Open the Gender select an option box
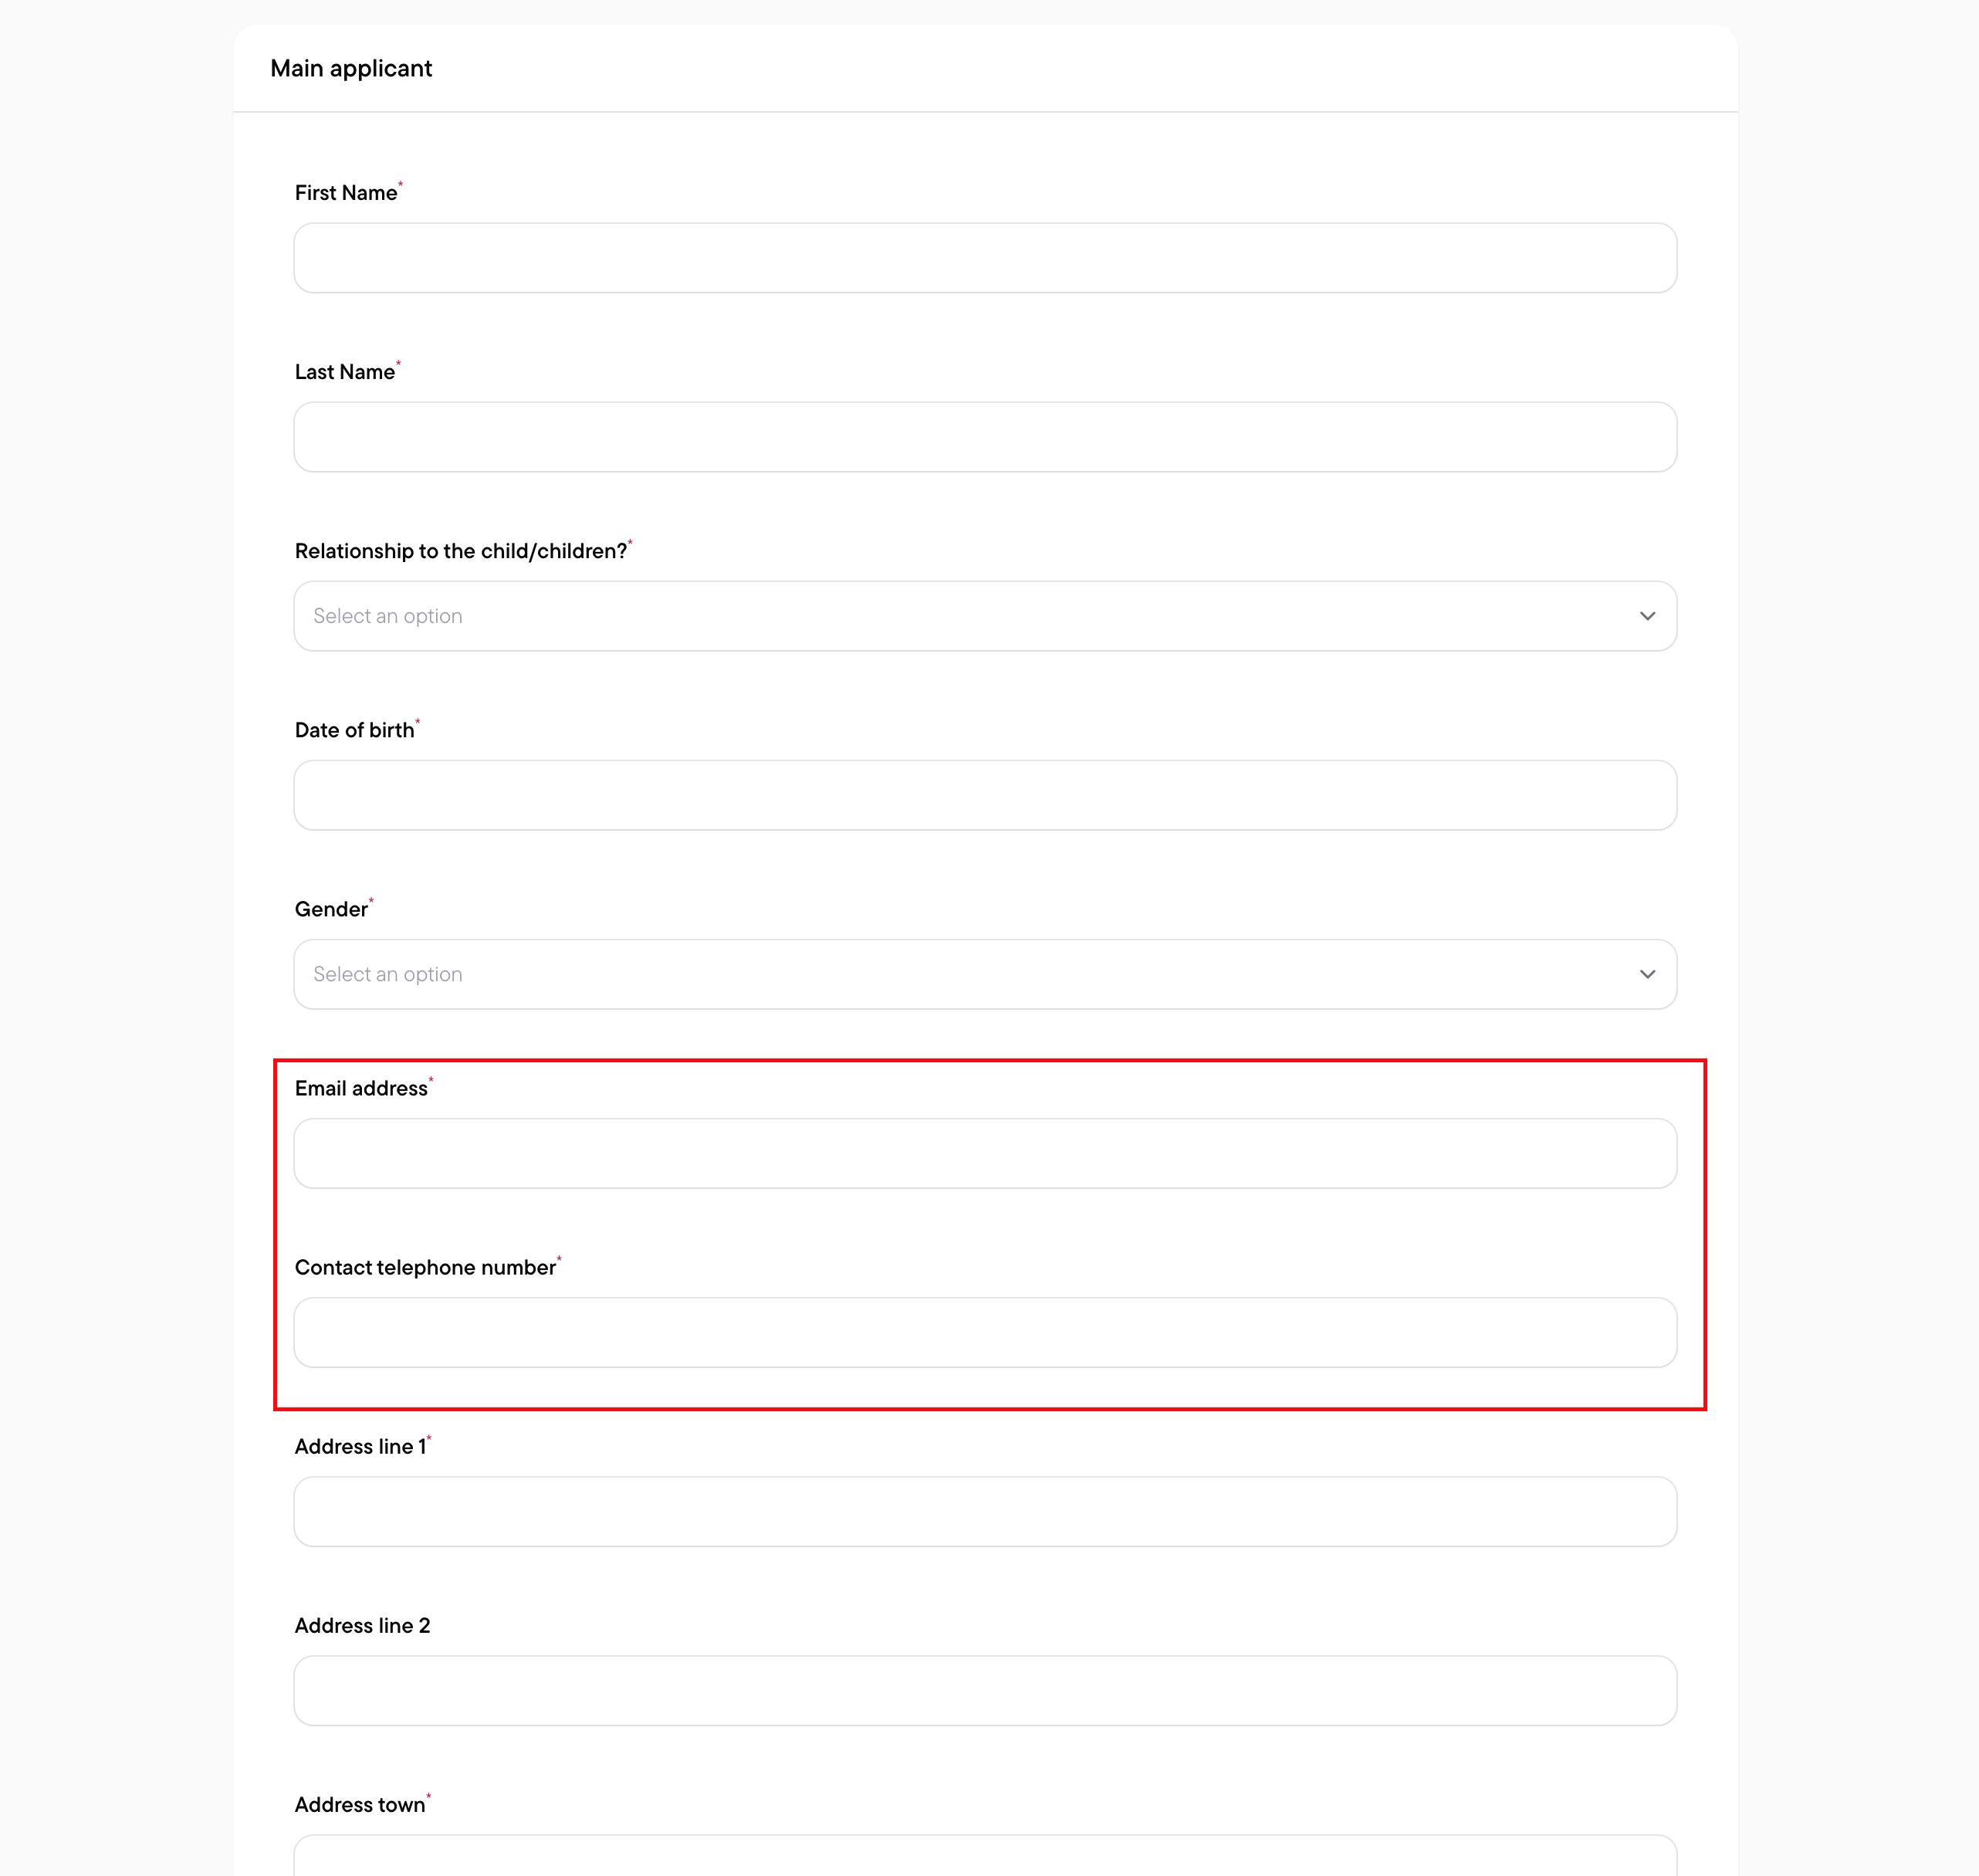 pyautogui.click(x=985, y=974)
